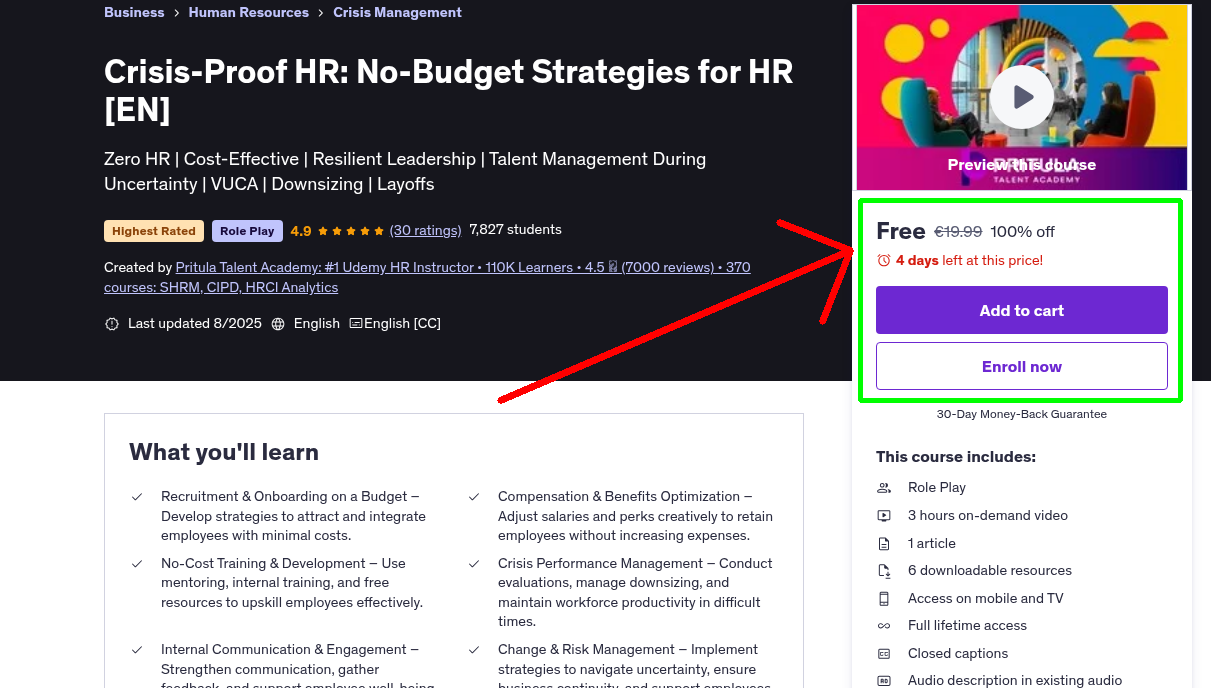Click the Closed captions icon in includes list
Screen dimensions: 1211x688
[884, 654]
